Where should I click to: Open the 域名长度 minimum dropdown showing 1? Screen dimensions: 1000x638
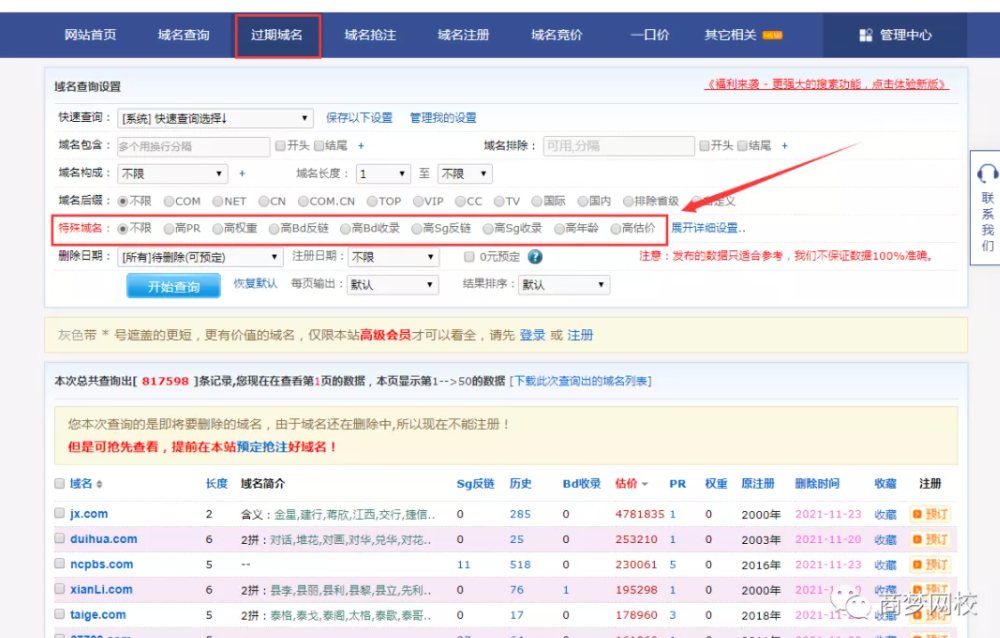click(x=382, y=174)
